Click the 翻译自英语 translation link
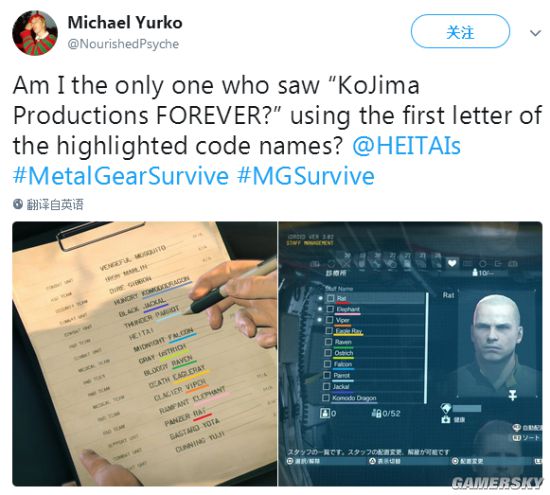 [x=55, y=204]
